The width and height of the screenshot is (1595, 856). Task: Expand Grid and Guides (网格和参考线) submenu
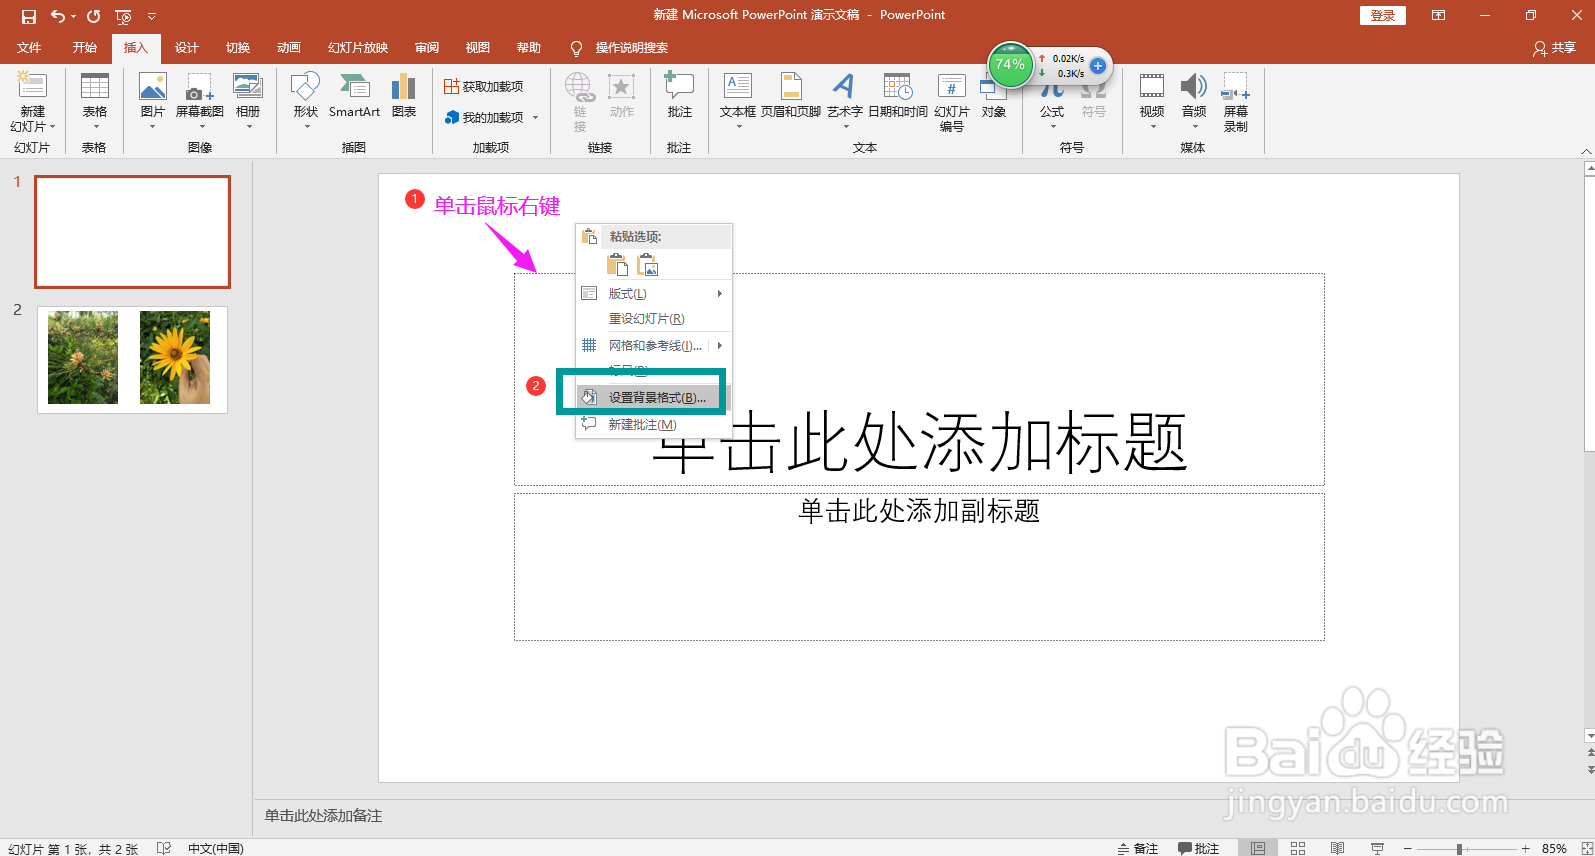653,345
